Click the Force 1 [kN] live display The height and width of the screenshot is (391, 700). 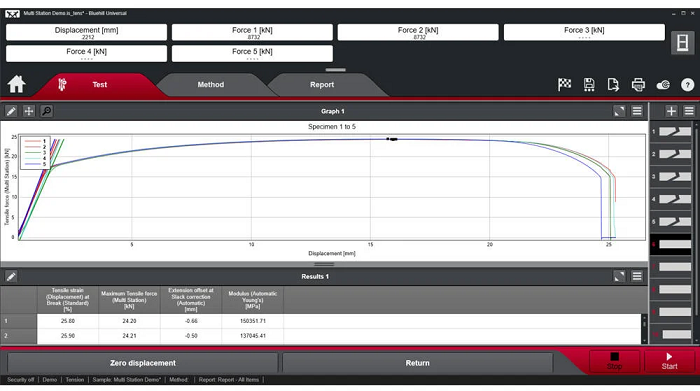coord(252,32)
